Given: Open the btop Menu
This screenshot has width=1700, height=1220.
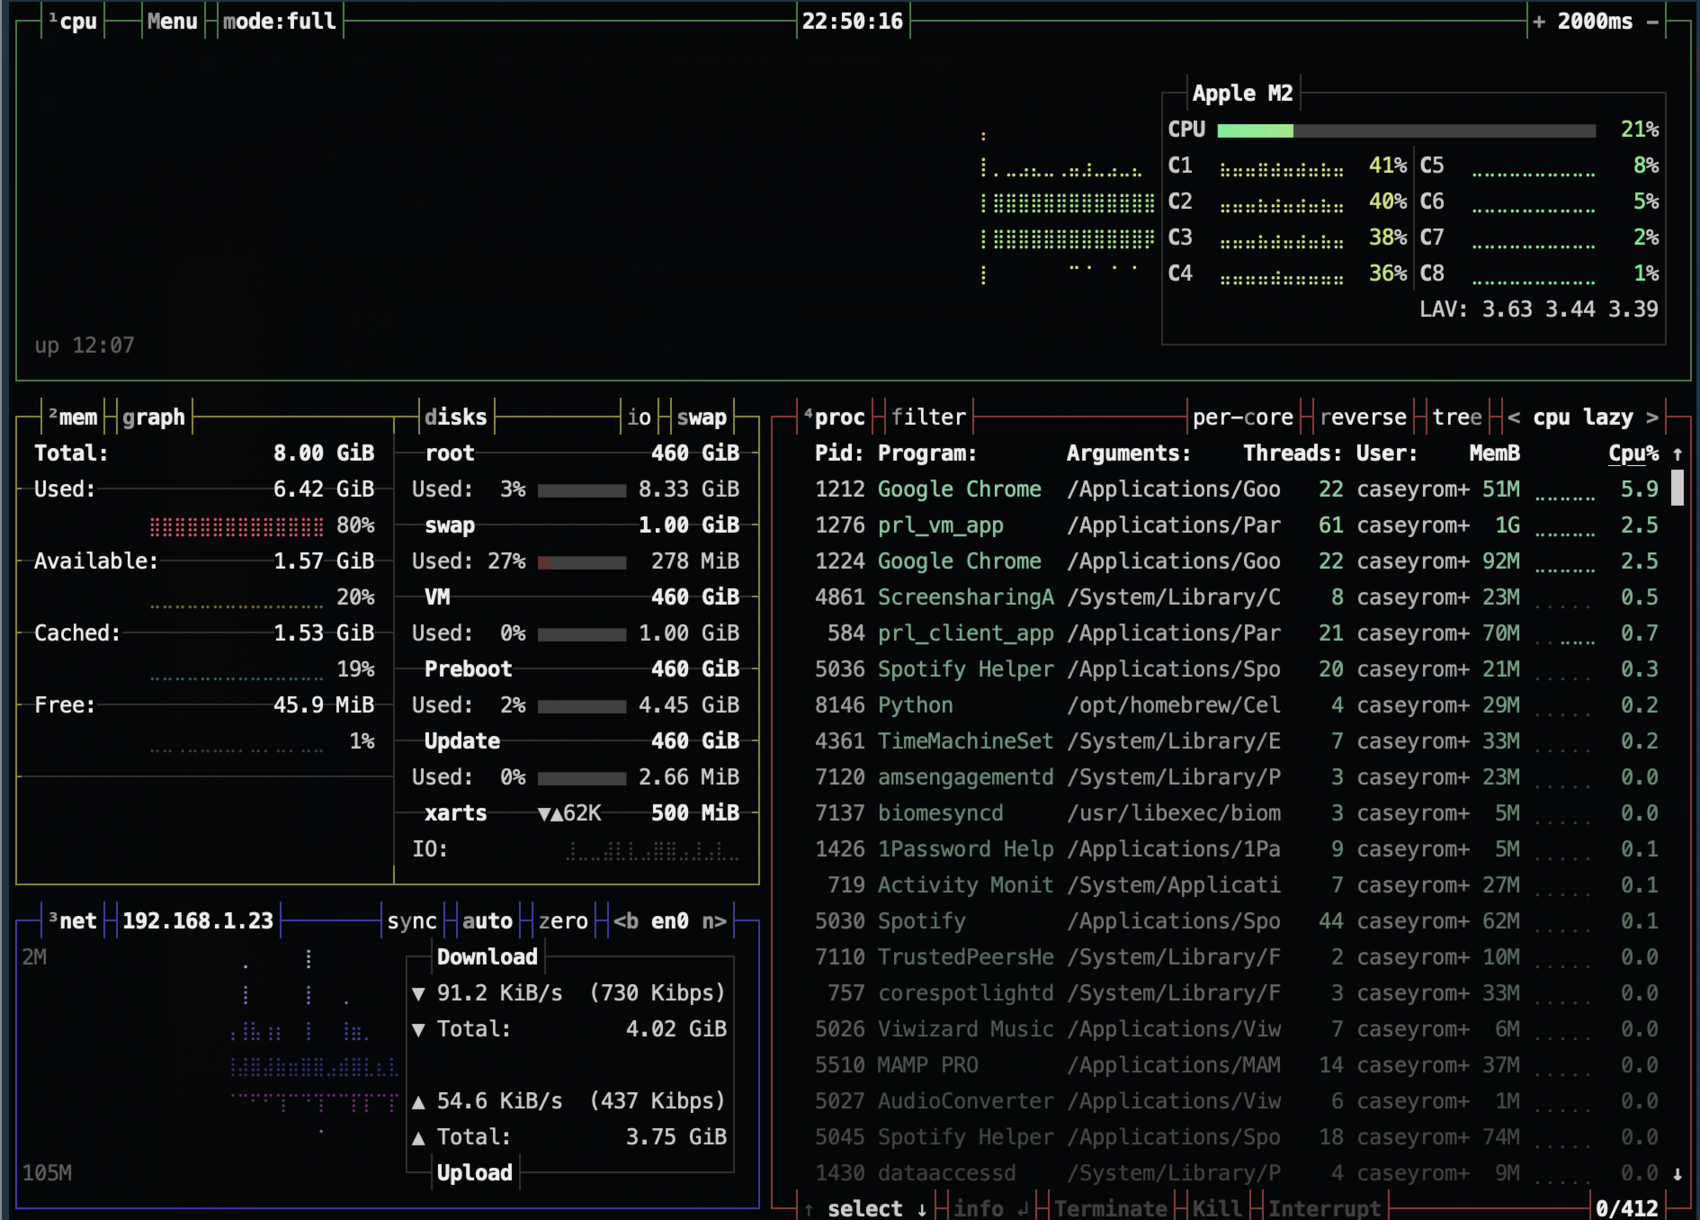Looking at the screenshot, I should pyautogui.click(x=172, y=21).
